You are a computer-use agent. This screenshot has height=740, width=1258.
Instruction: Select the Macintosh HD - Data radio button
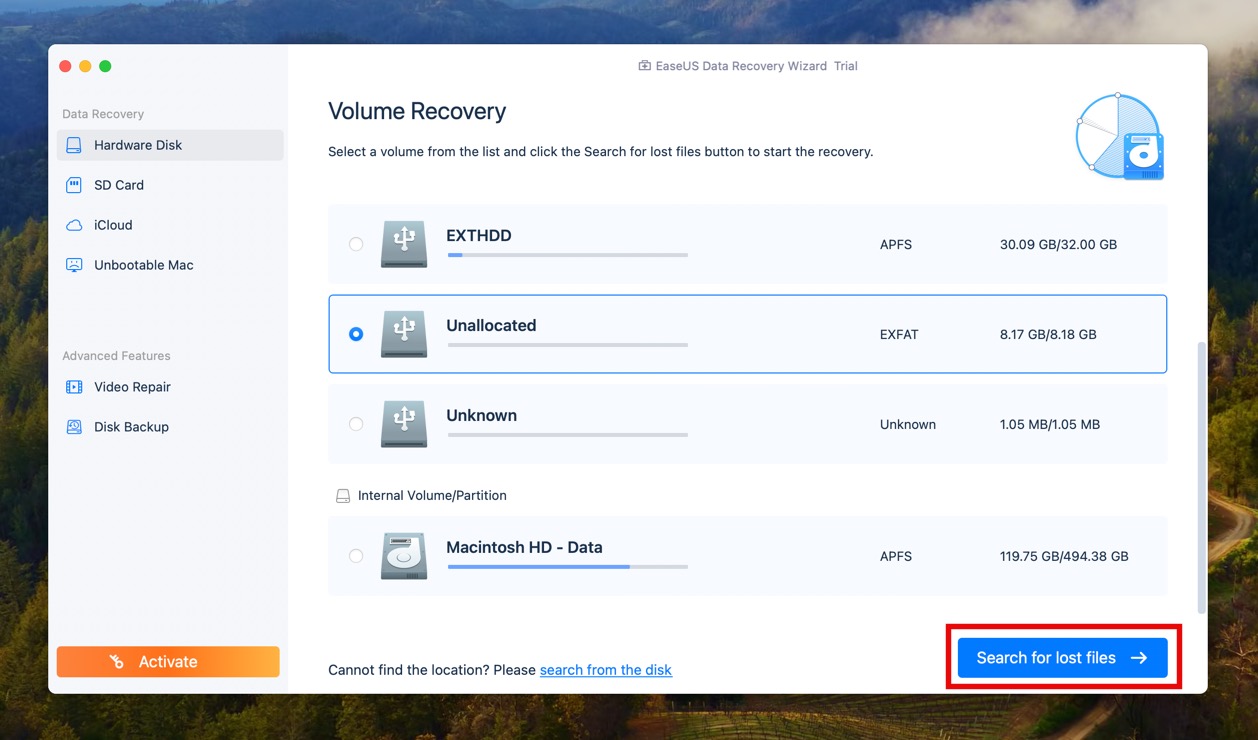(356, 556)
